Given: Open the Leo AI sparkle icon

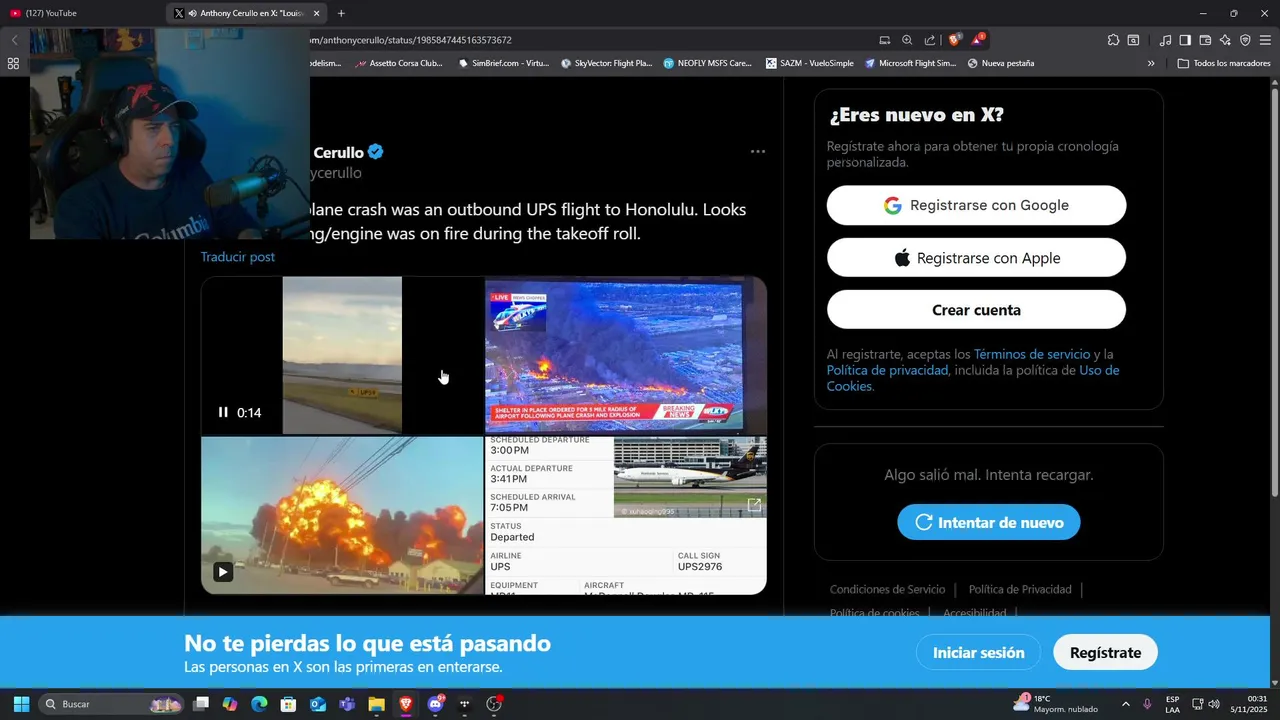Looking at the screenshot, I should [x=1225, y=40].
